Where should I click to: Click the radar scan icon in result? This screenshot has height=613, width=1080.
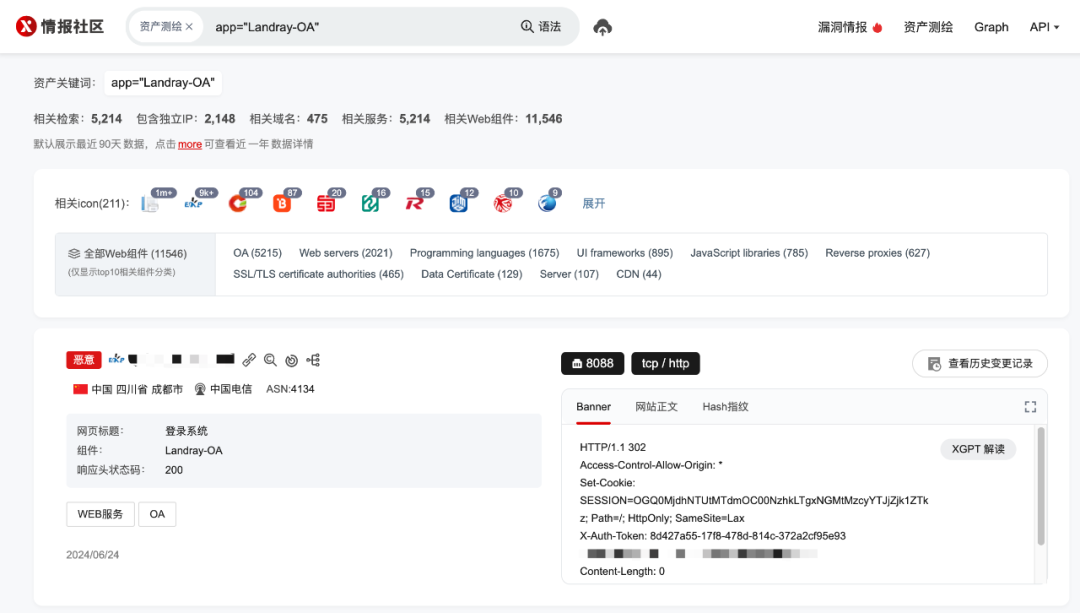[291, 360]
